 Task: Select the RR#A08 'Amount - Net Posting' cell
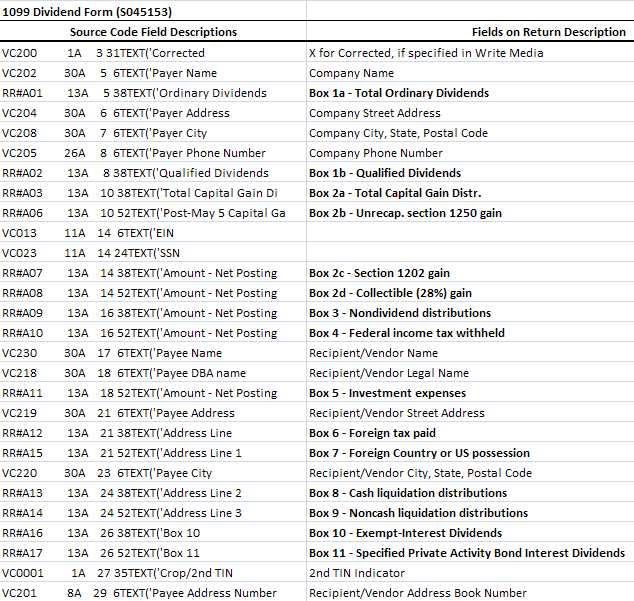153,293
